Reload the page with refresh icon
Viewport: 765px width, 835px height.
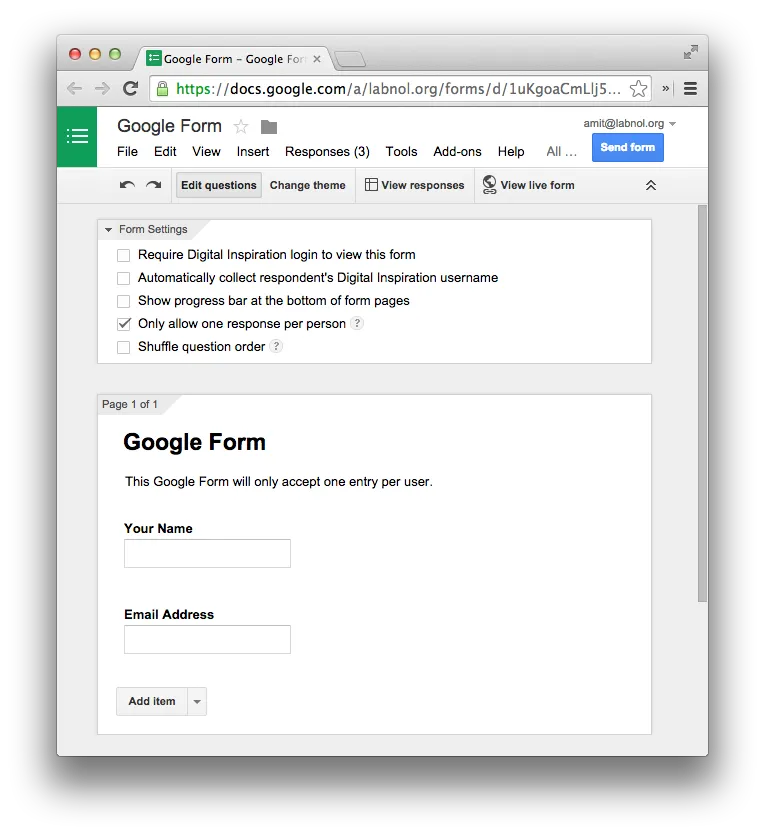(x=130, y=88)
